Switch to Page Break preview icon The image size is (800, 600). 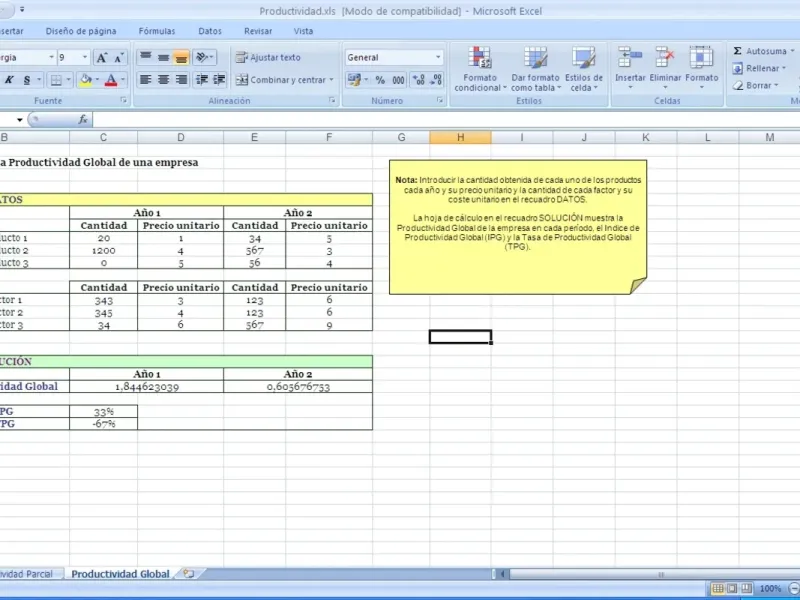(746, 588)
